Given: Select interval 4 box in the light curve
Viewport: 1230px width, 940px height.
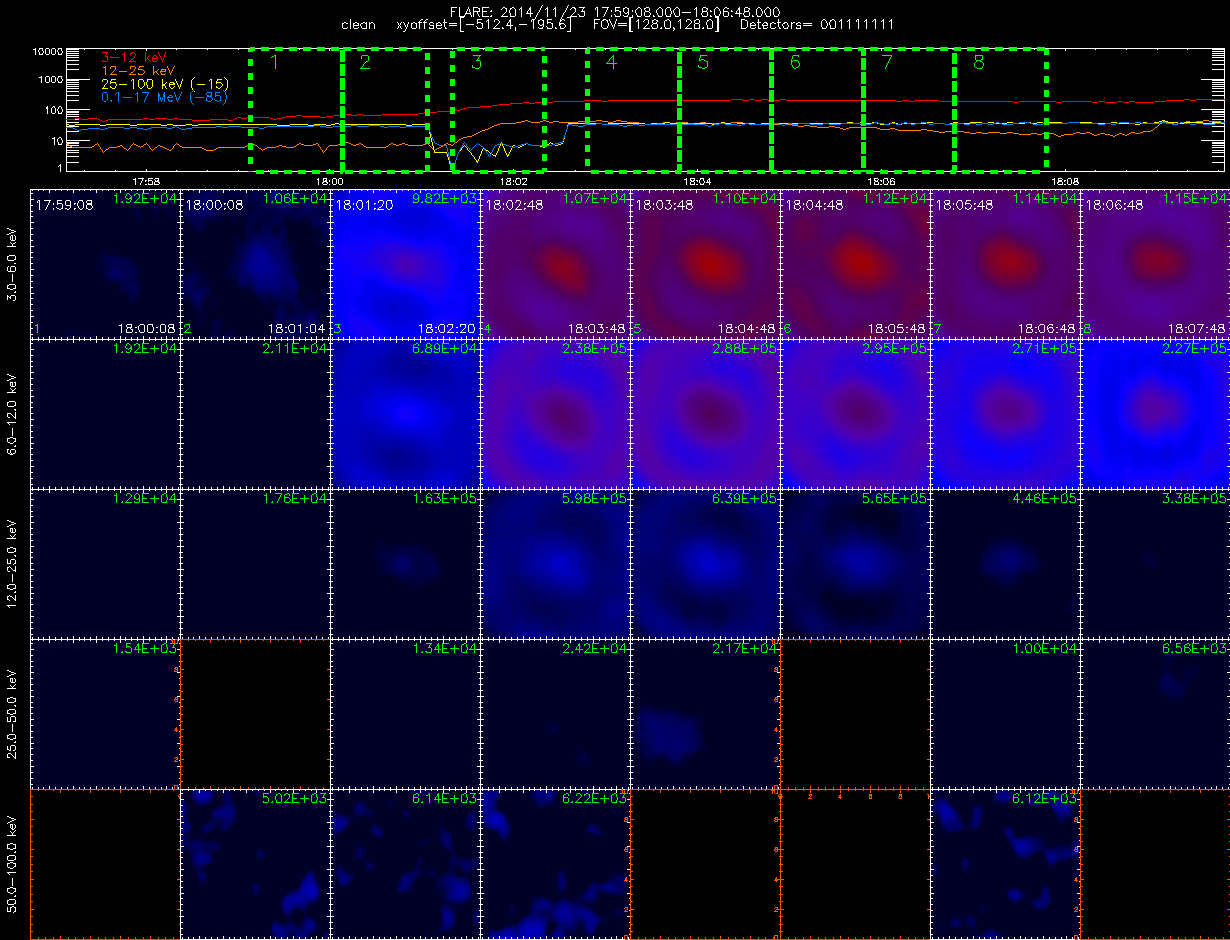Looking at the screenshot, I should tap(633, 108).
